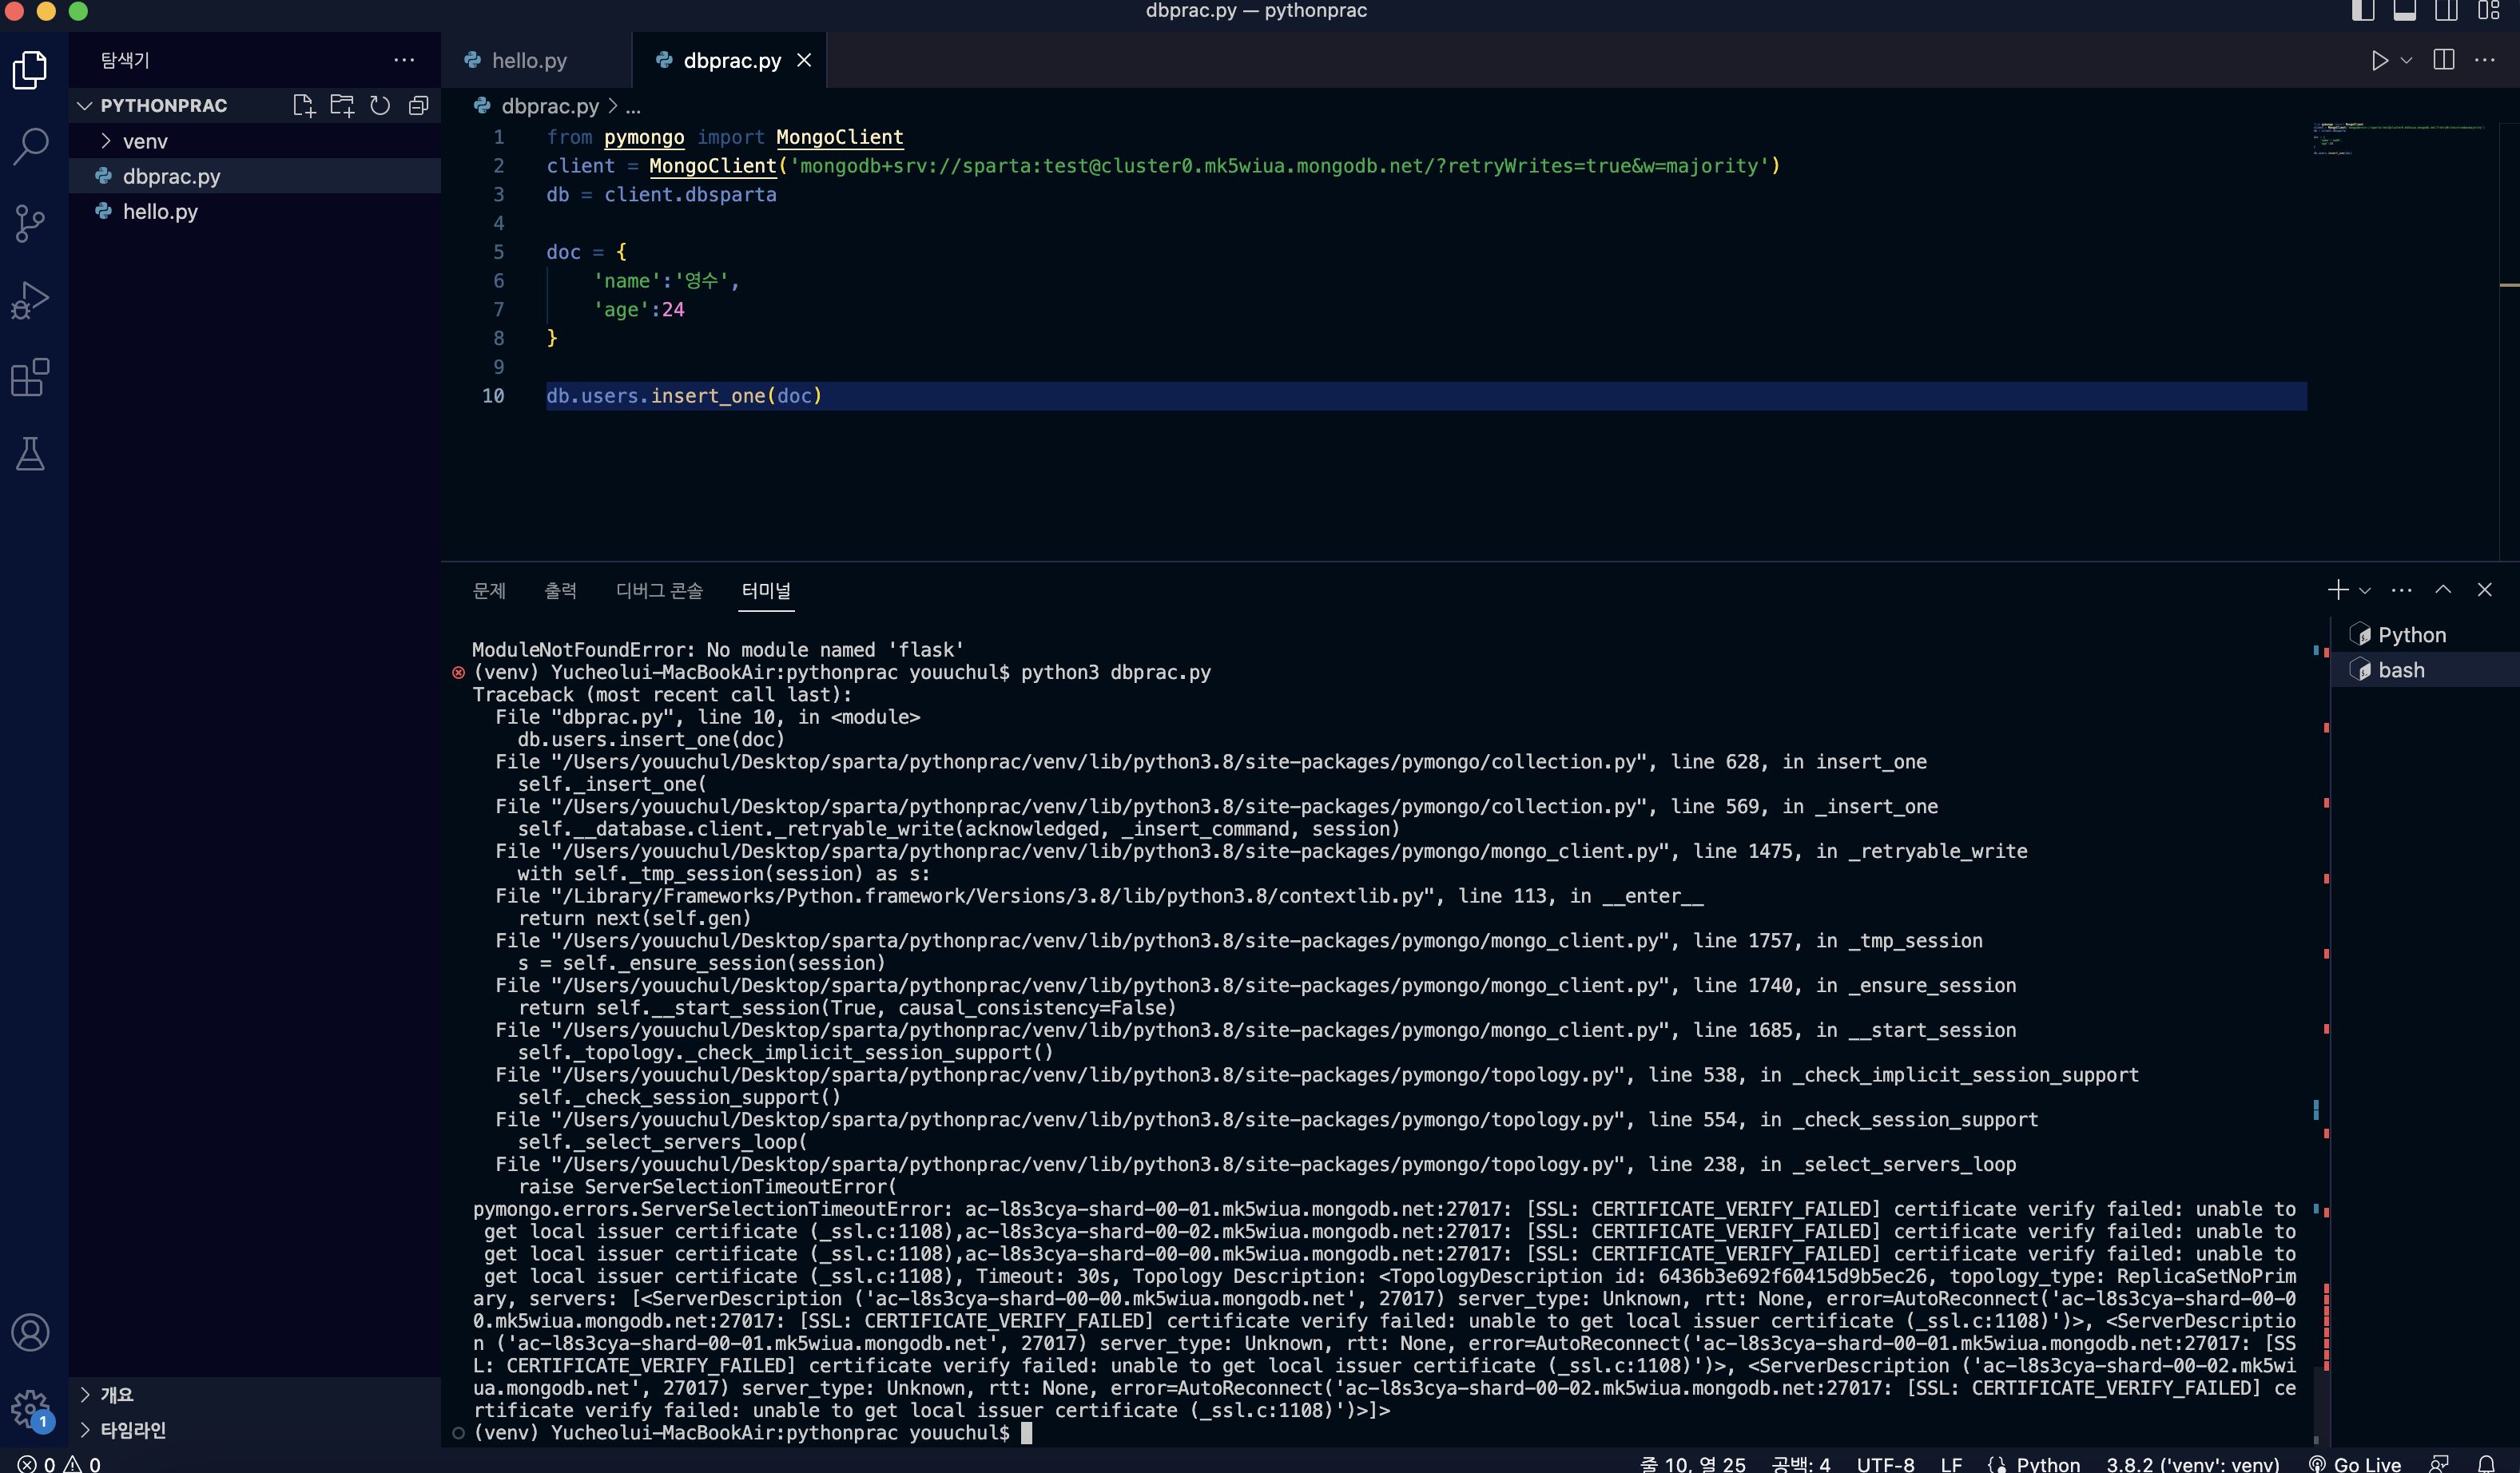The height and width of the screenshot is (1473, 2520).
Task: Select the 터미널 terminal panel tab
Action: (766, 590)
